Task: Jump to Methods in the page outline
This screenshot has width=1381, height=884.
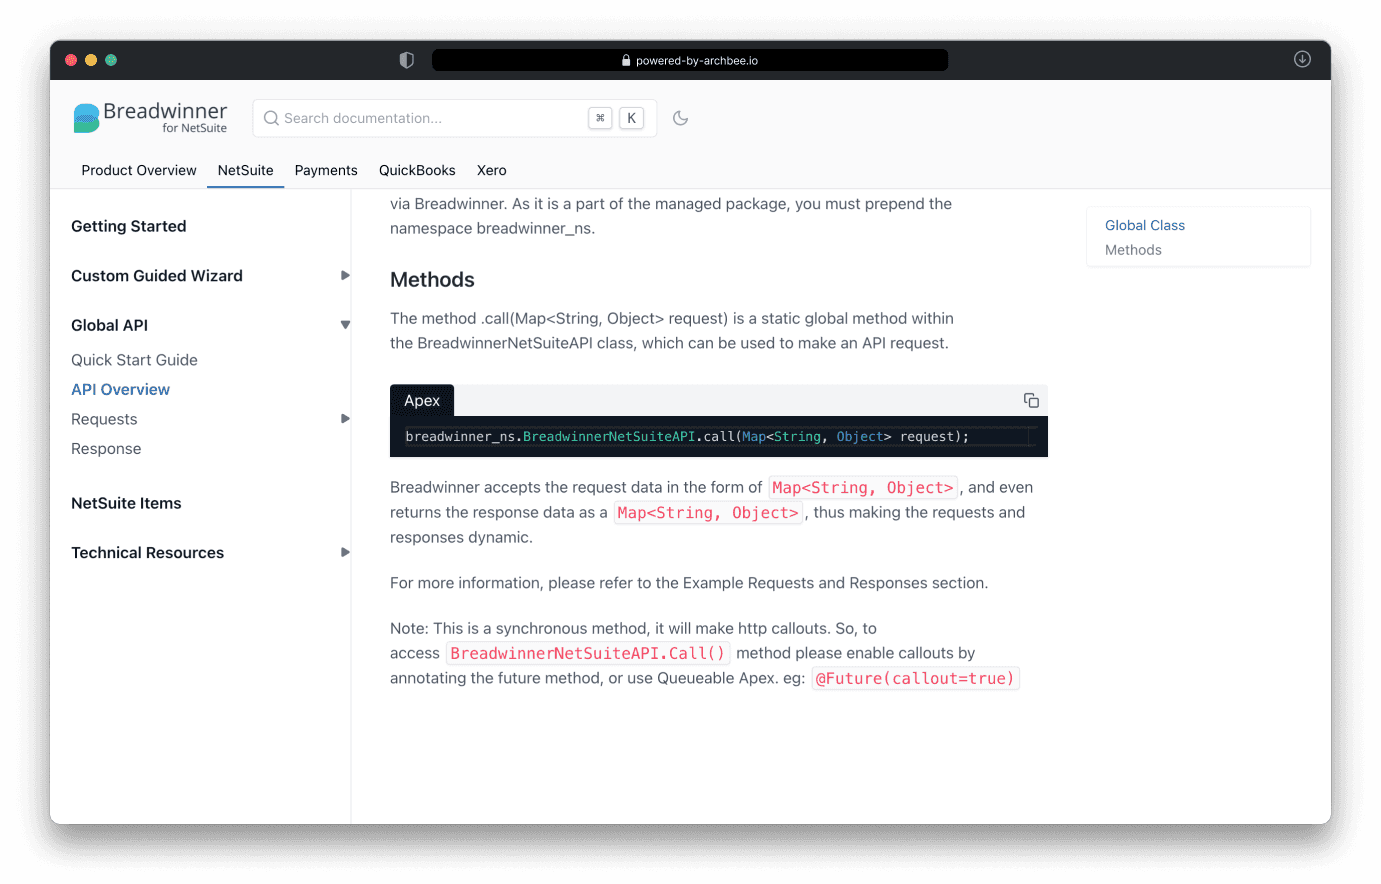Action: [x=1133, y=250]
